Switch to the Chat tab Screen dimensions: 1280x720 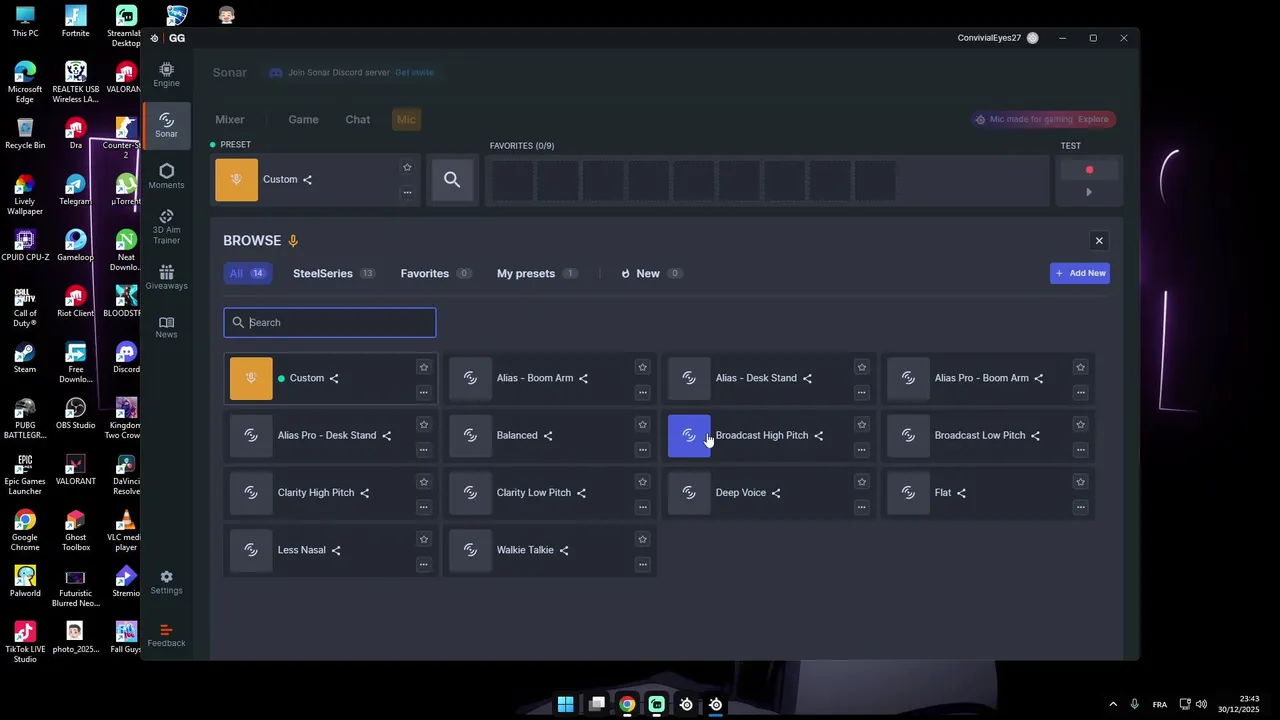(358, 120)
